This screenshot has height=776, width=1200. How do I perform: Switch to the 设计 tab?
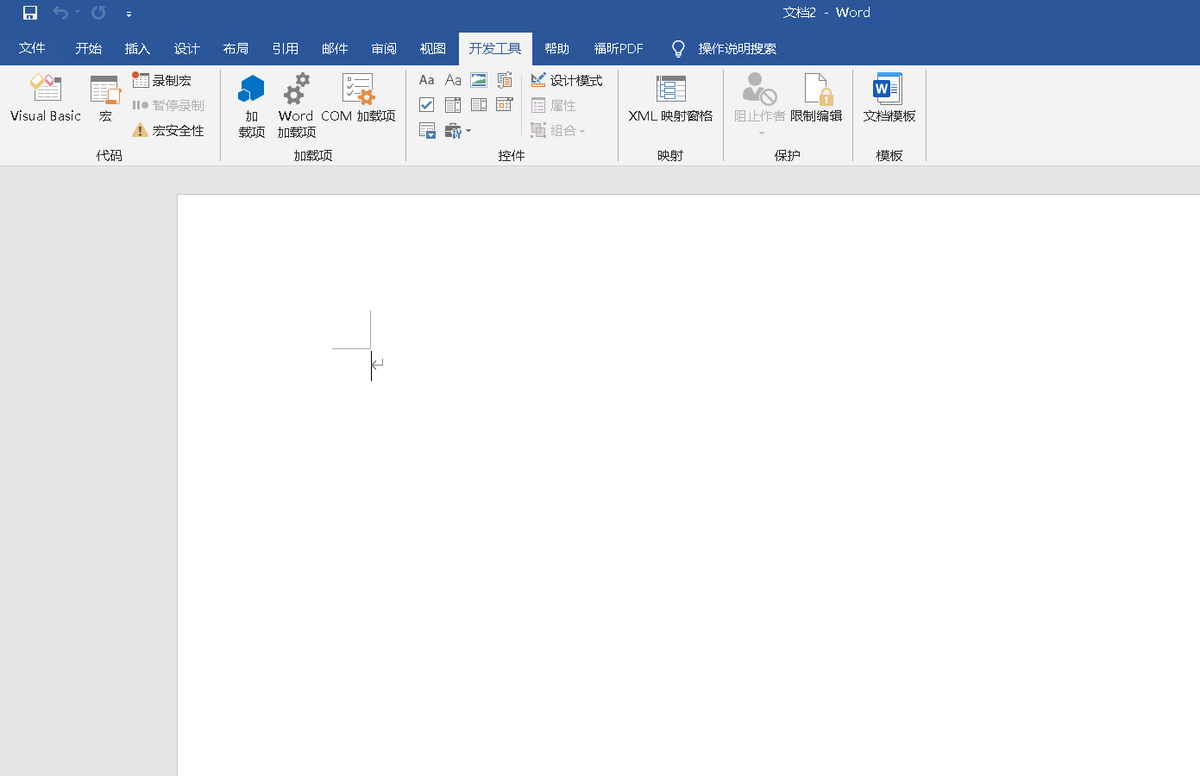(x=187, y=48)
